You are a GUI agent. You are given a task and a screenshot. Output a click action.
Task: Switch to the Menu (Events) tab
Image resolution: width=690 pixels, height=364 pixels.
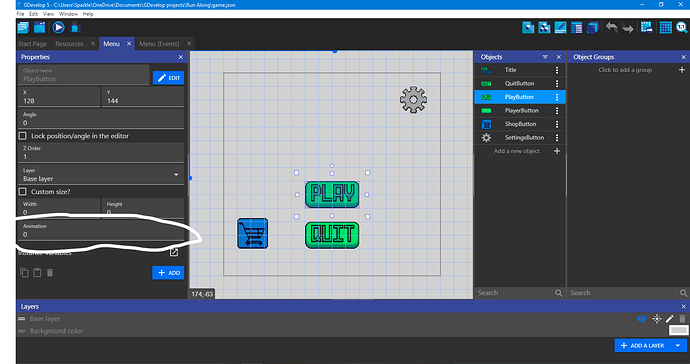159,44
